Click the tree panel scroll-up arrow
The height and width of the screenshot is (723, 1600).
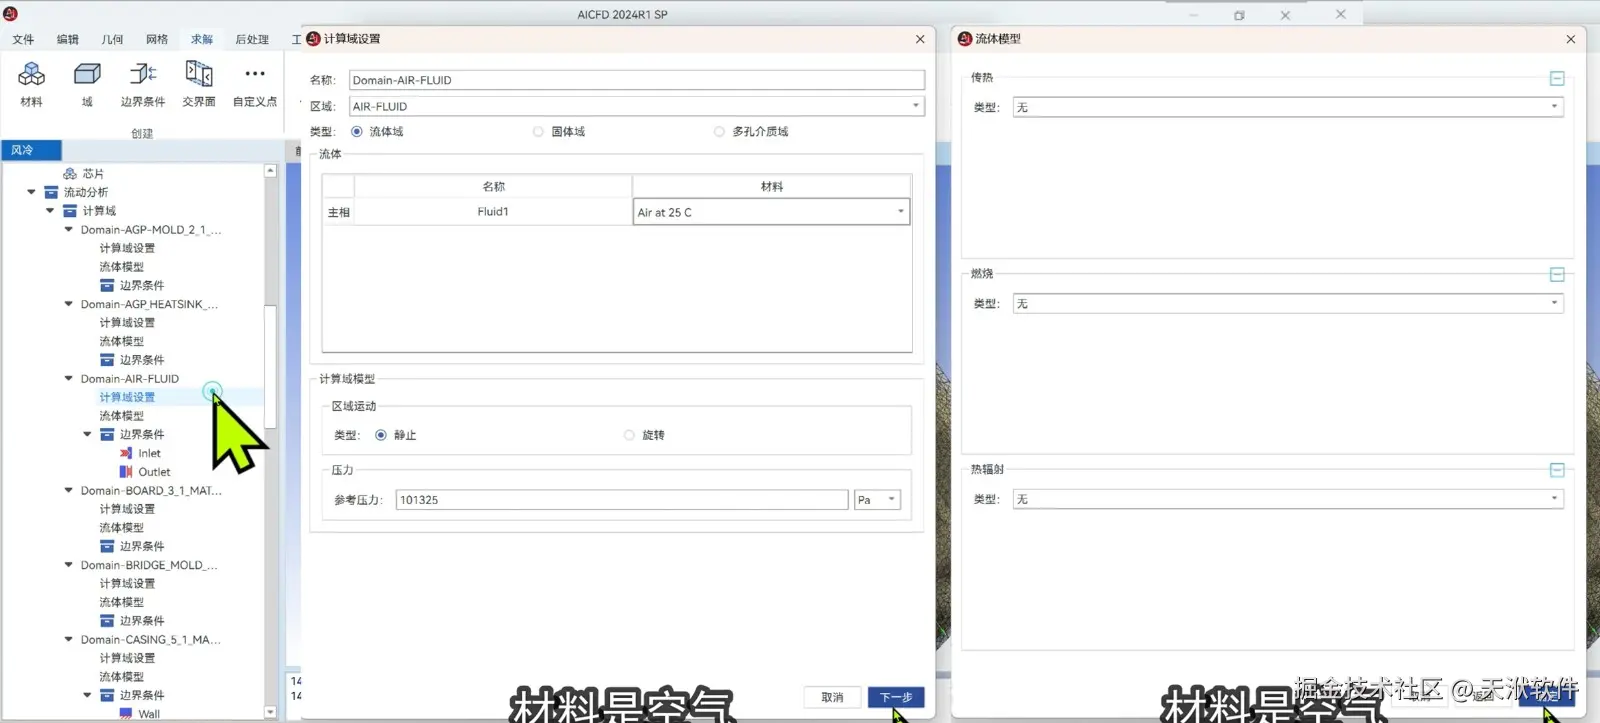point(270,172)
